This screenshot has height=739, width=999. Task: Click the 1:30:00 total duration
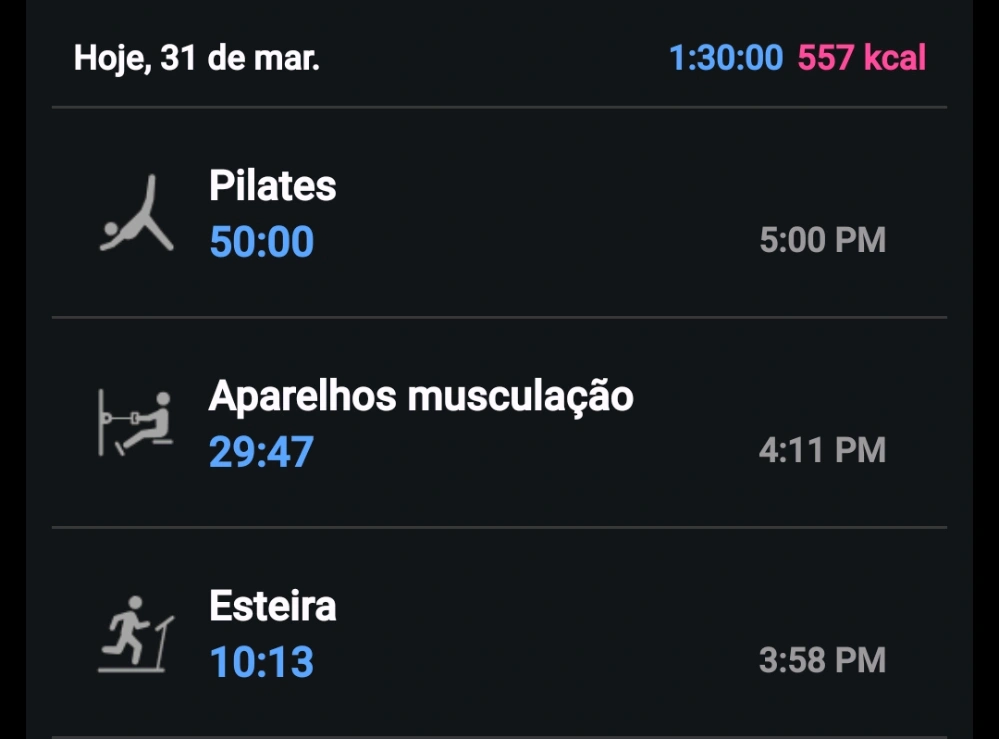pyautogui.click(x=726, y=58)
